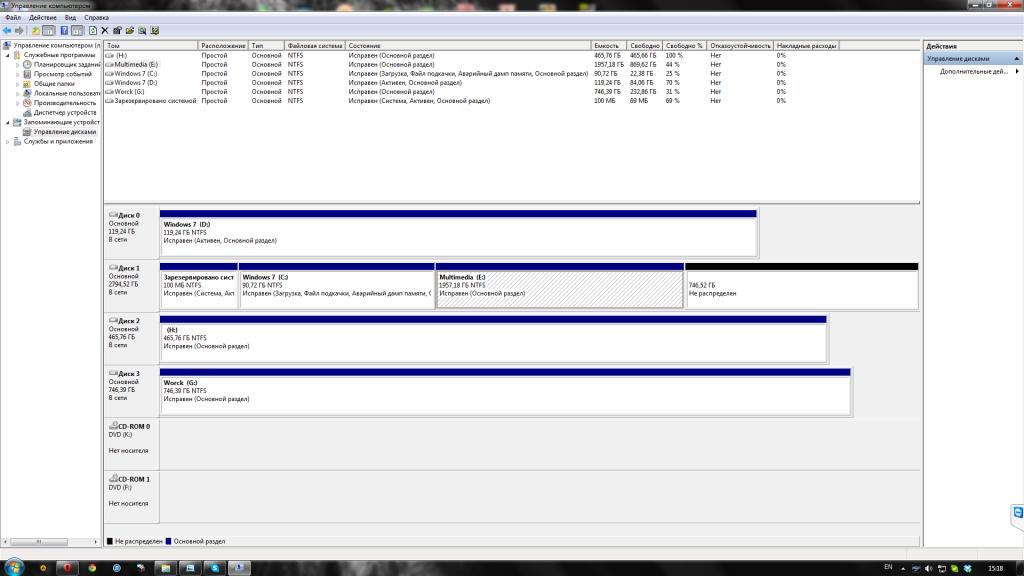The height and width of the screenshot is (576, 1024).
Task: Expand the Службы и приложения node arrow
Action: tap(8, 141)
